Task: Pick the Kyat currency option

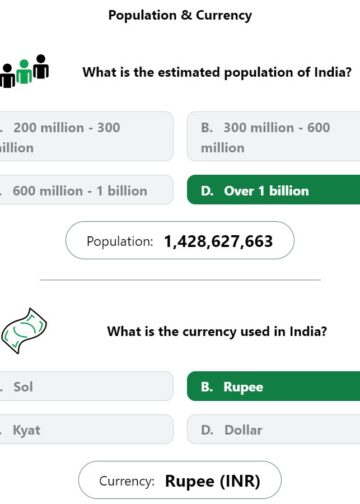Action: coord(86,429)
